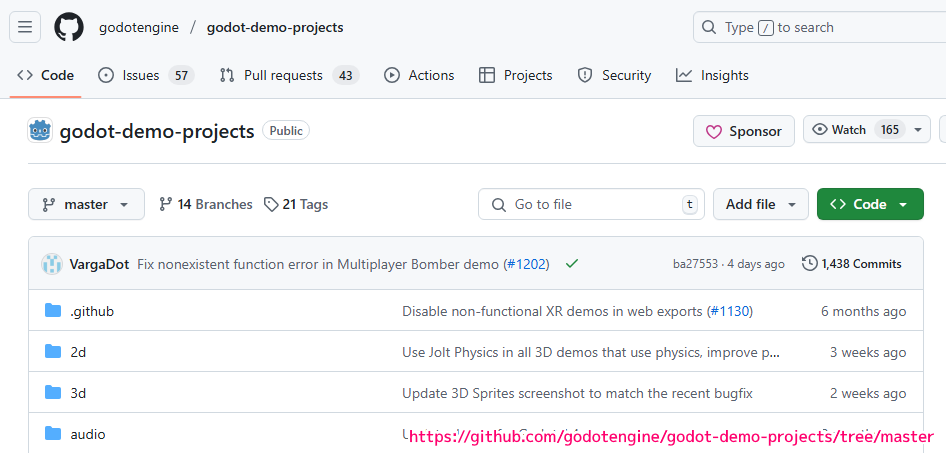Image resolution: width=946 pixels, height=453 pixels.
Task: Open the master branch selector dropdown
Action: (x=86, y=204)
